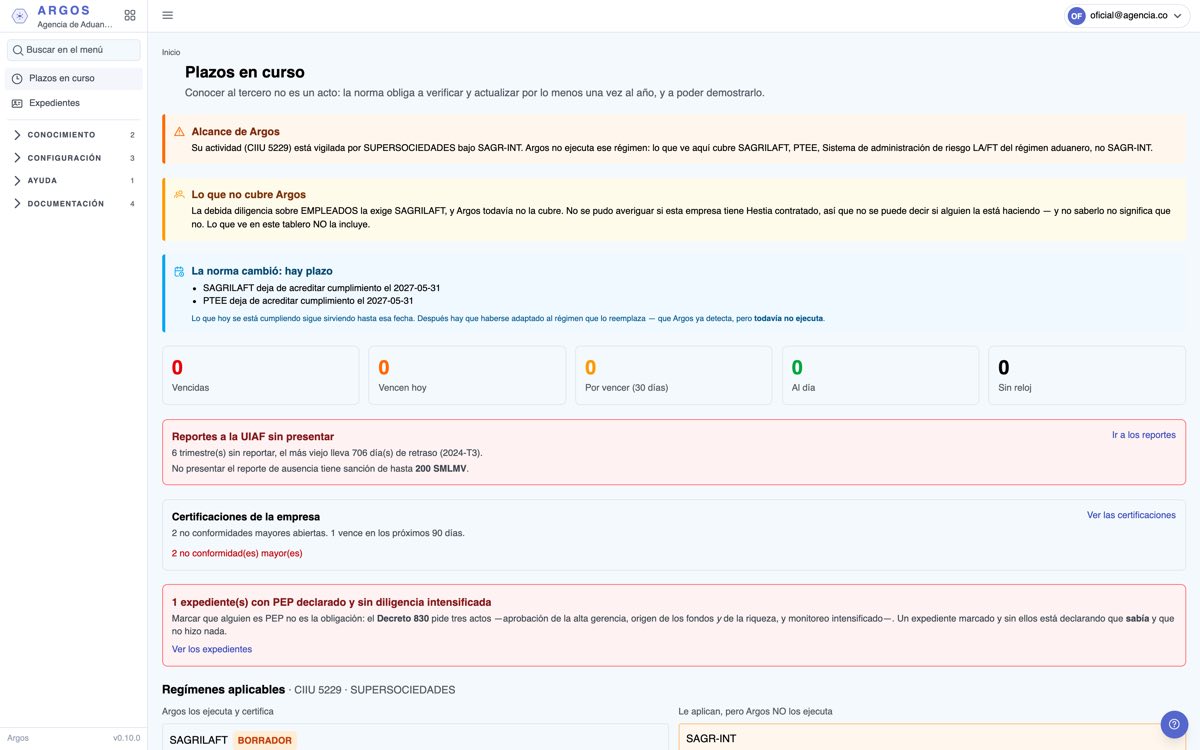This screenshot has height=750, width=1200.
Task: Click the 2 no conformidad(es) mayor(es) text
Action: pyautogui.click(x=237, y=553)
